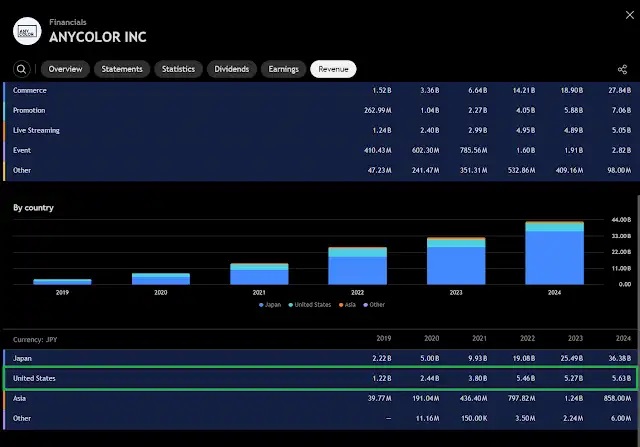Image resolution: width=640 pixels, height=447 pixels.
Task: Open the Statistics tab
Action: click(x=178, y=69)
